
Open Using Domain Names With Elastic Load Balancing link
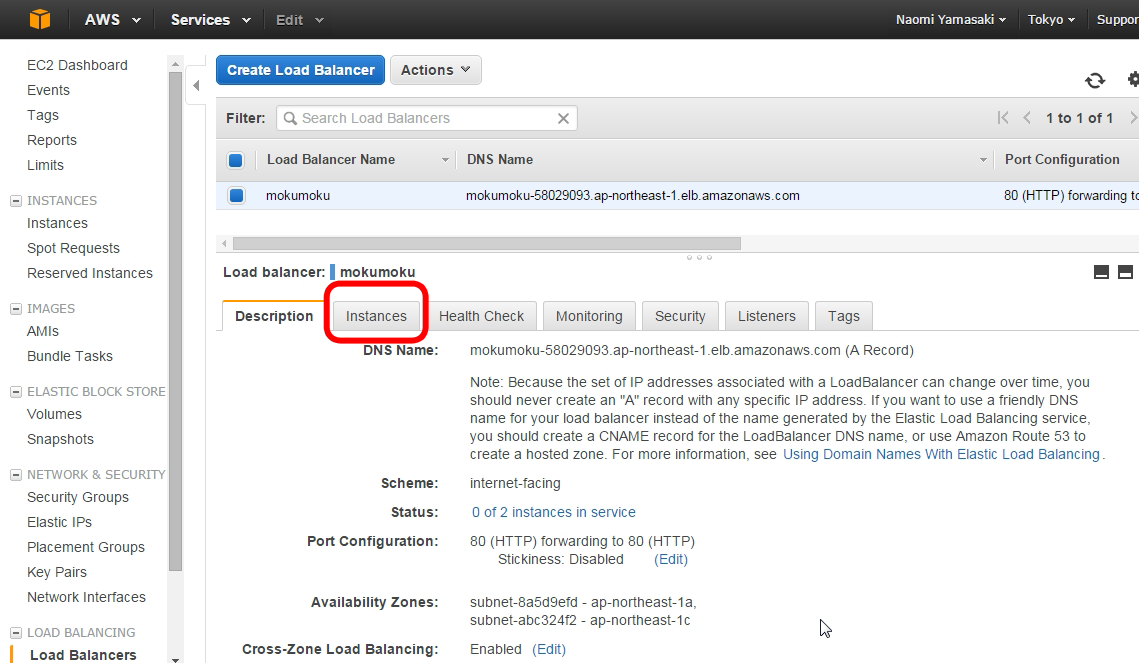click(x=941, y=454)
